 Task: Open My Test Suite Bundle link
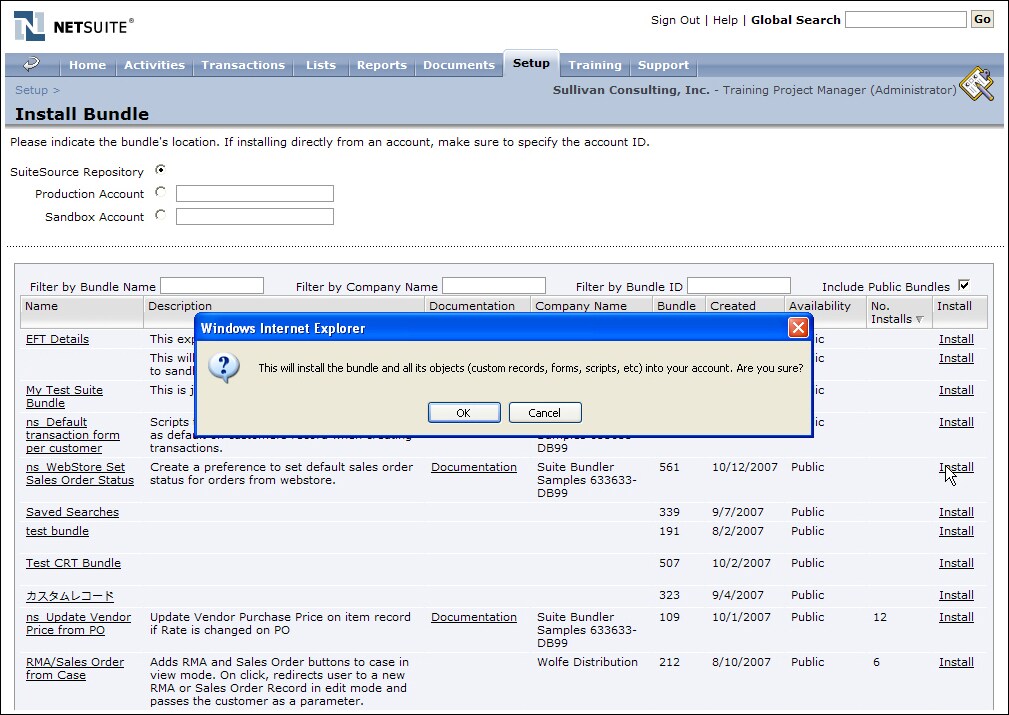(x=64, y=396)
